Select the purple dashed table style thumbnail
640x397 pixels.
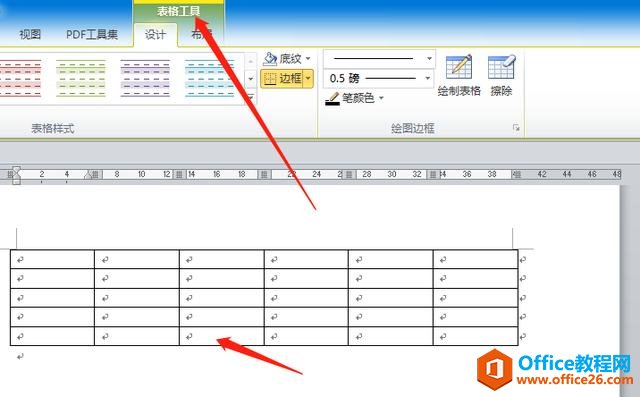tap(145, 78)
